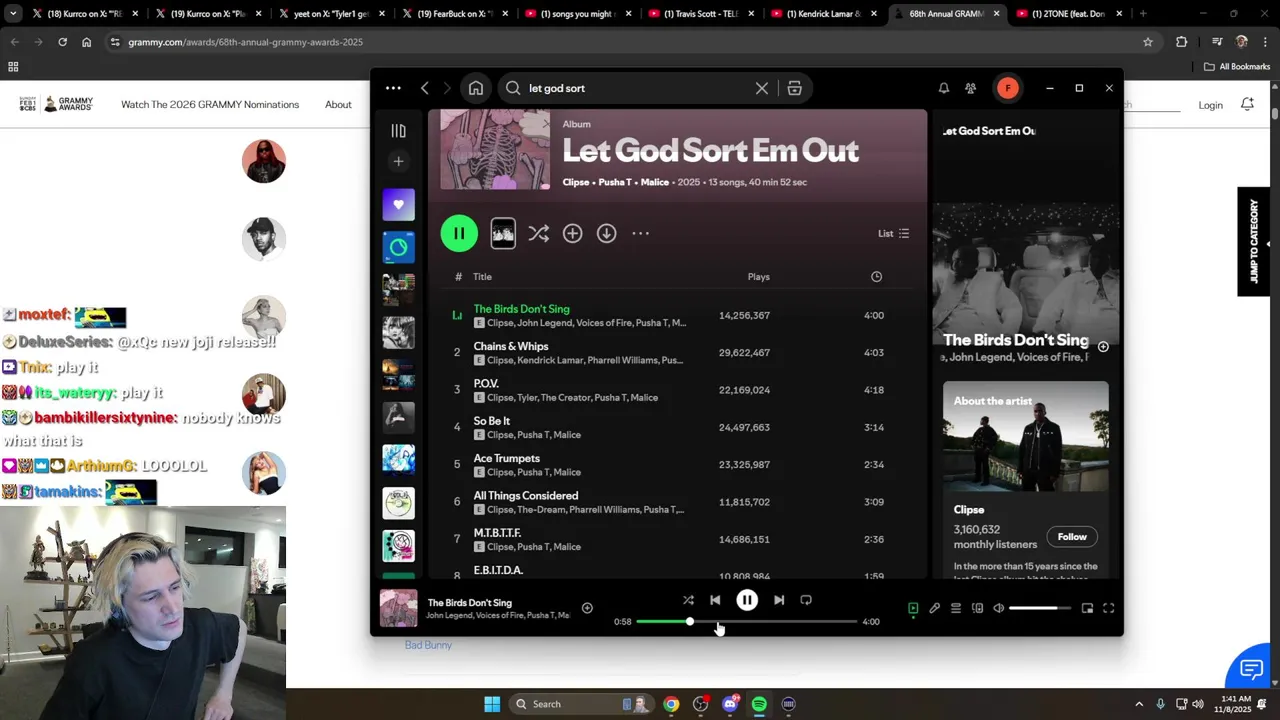The height and width of the screenshot is (720, 1280).
Task: Mute Spotify volume
Action: click(998, 608)
